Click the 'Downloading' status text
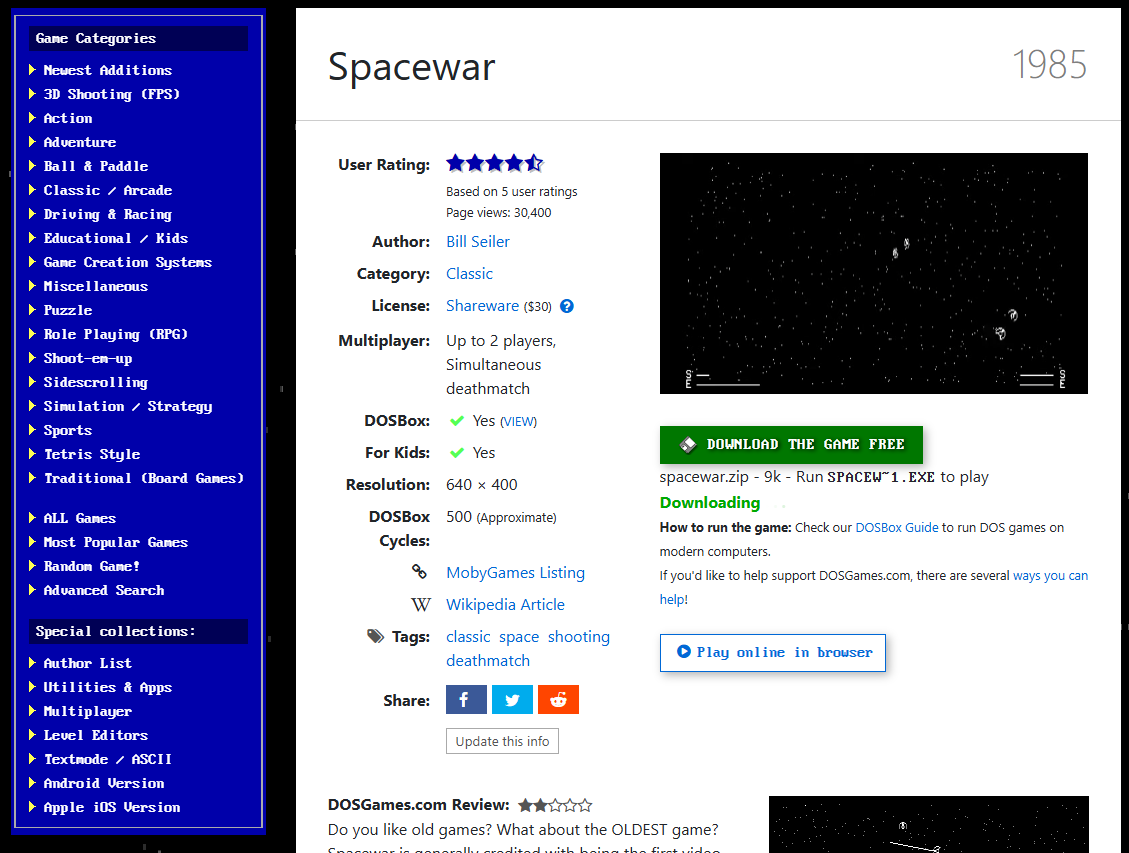 (710, 502)
